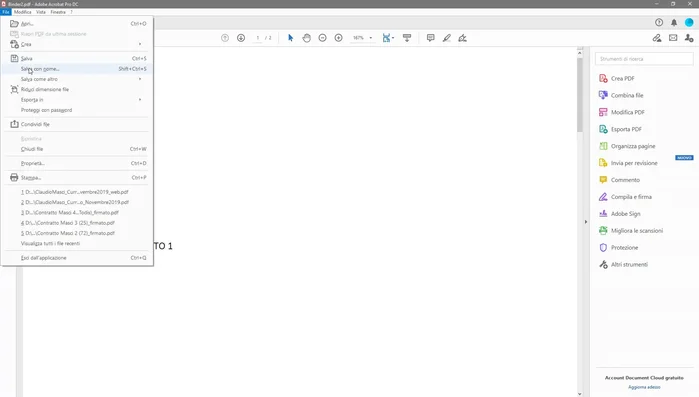The image size is (699, 397).
Task: Click the Strumenti di ricerca search field
Action: [644, 59]
